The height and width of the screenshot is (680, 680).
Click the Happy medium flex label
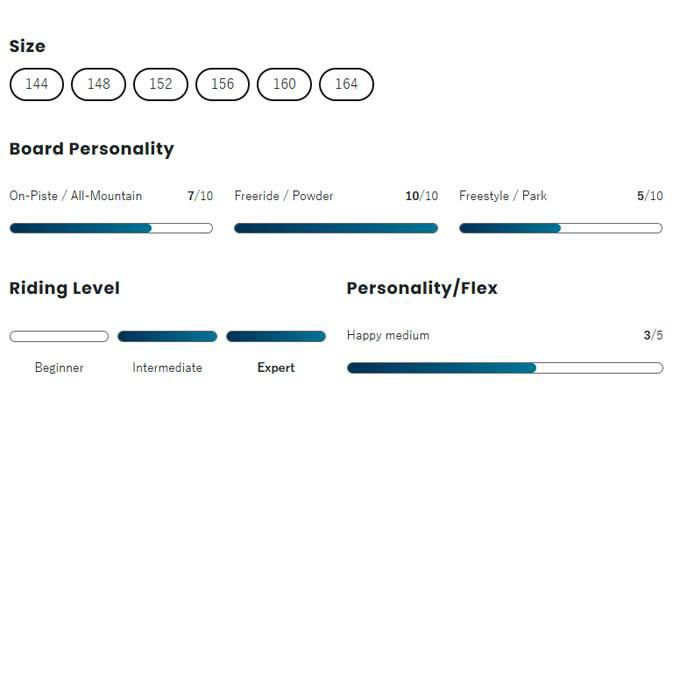[x=388, y=336]
